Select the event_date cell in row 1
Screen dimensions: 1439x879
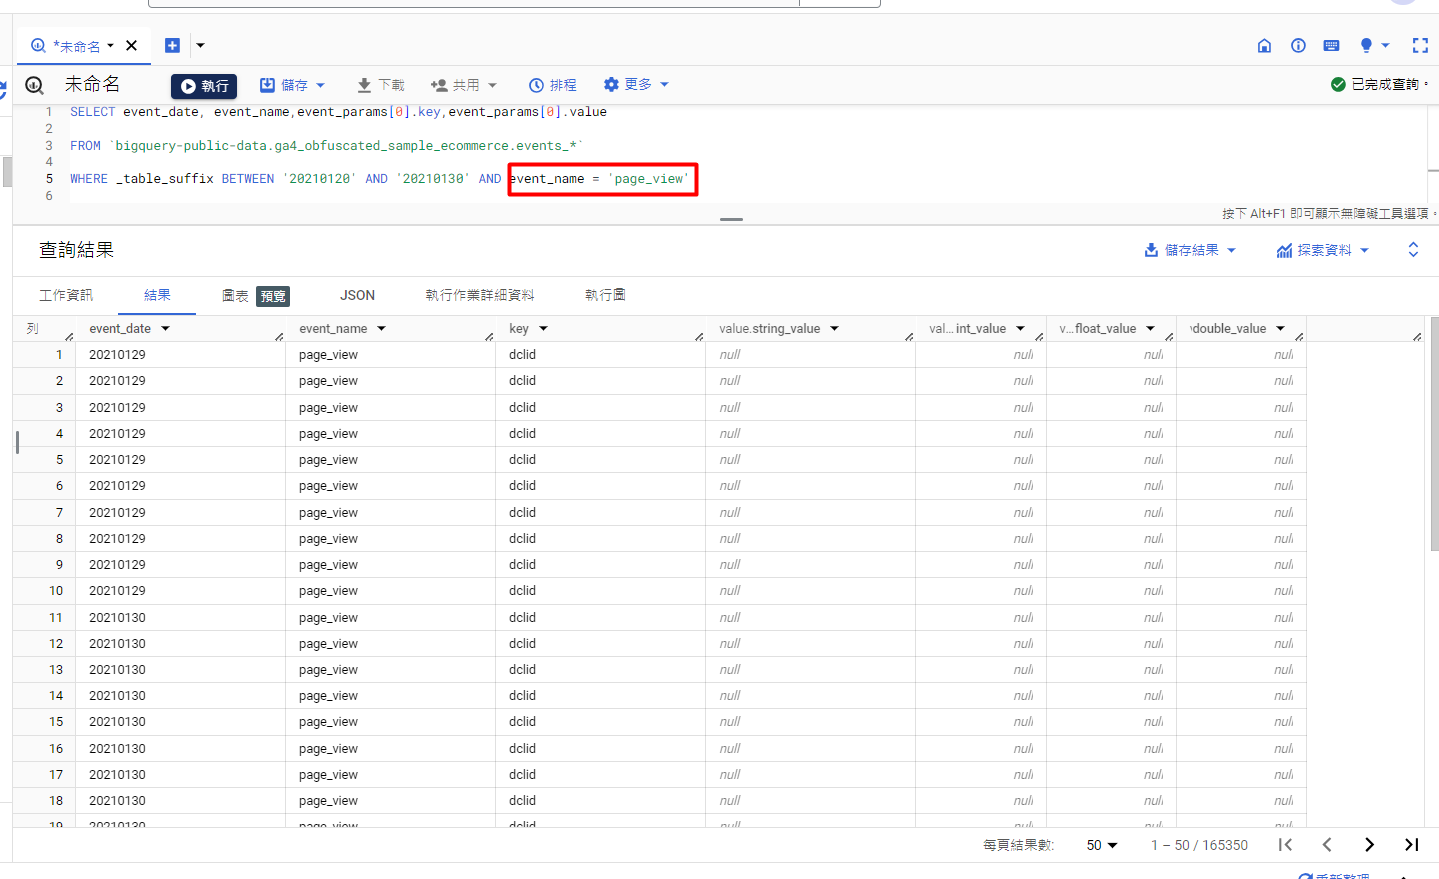180,355
